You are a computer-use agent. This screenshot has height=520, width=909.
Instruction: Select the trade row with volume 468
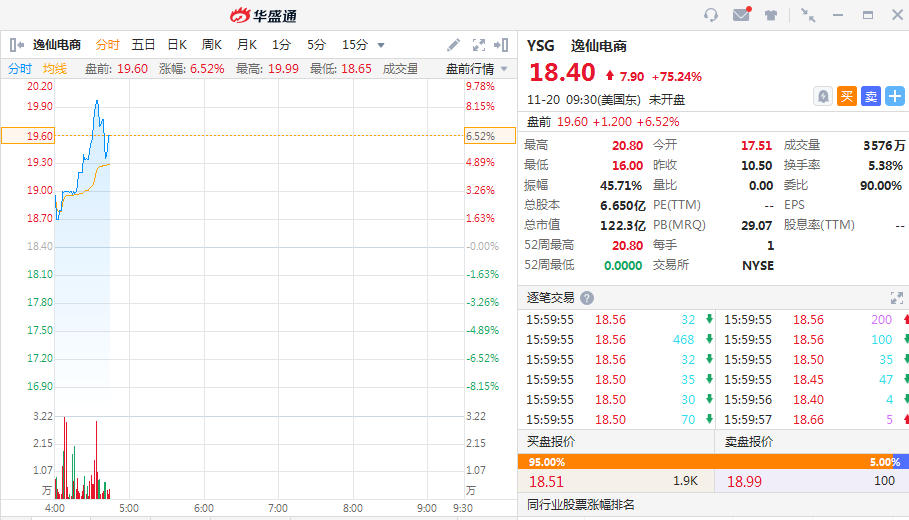click(619, 340)
